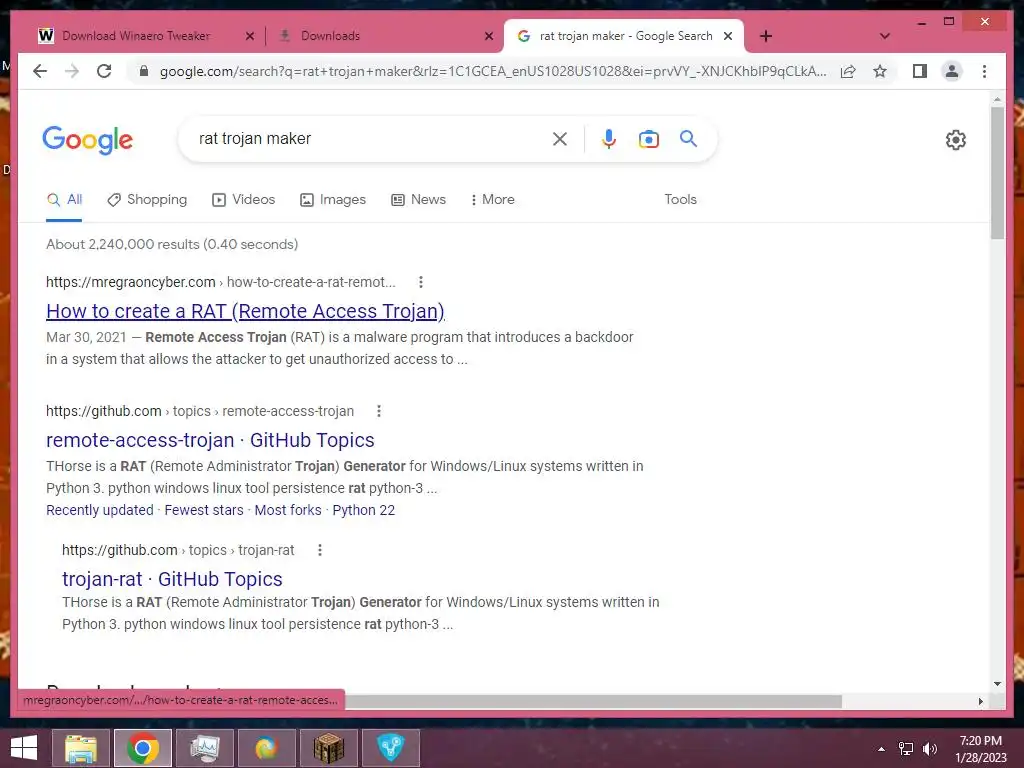The height and width of the screenshot is (768, 1024).
Task: Expand the More search filters
Action: tap(492, 199)
